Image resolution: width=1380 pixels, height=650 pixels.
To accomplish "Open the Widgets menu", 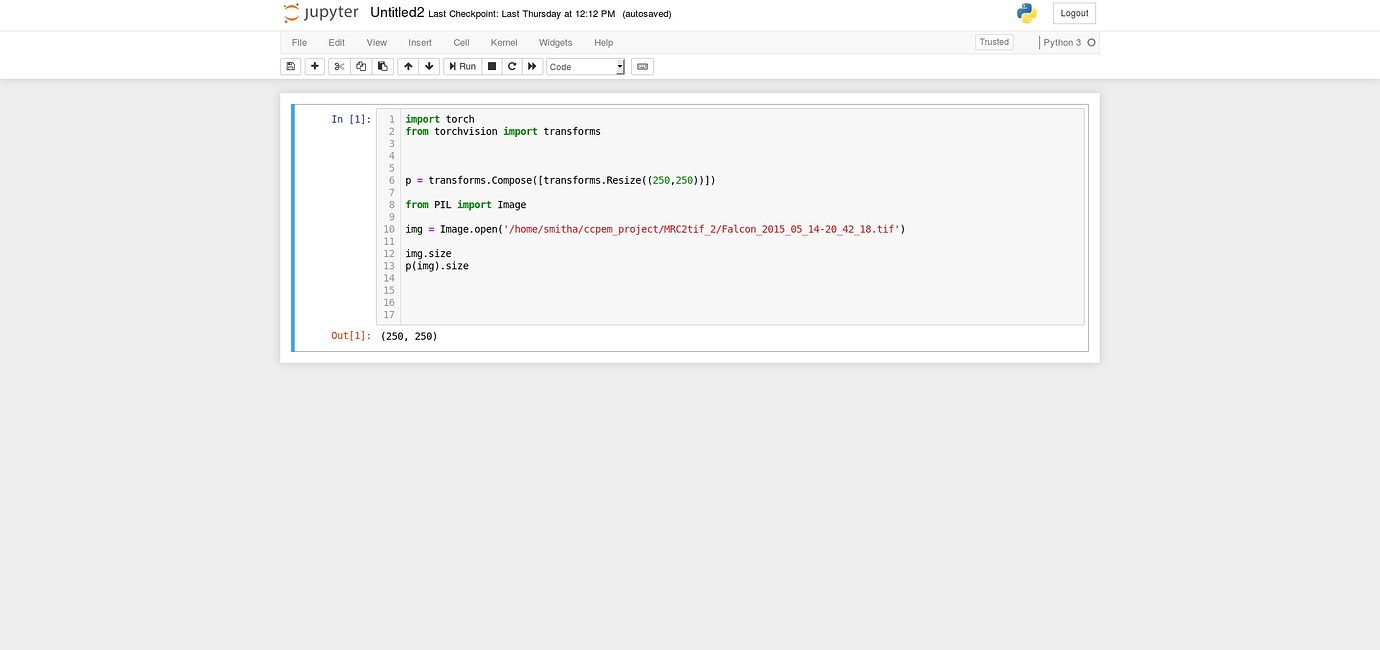I will click(555, 43).
